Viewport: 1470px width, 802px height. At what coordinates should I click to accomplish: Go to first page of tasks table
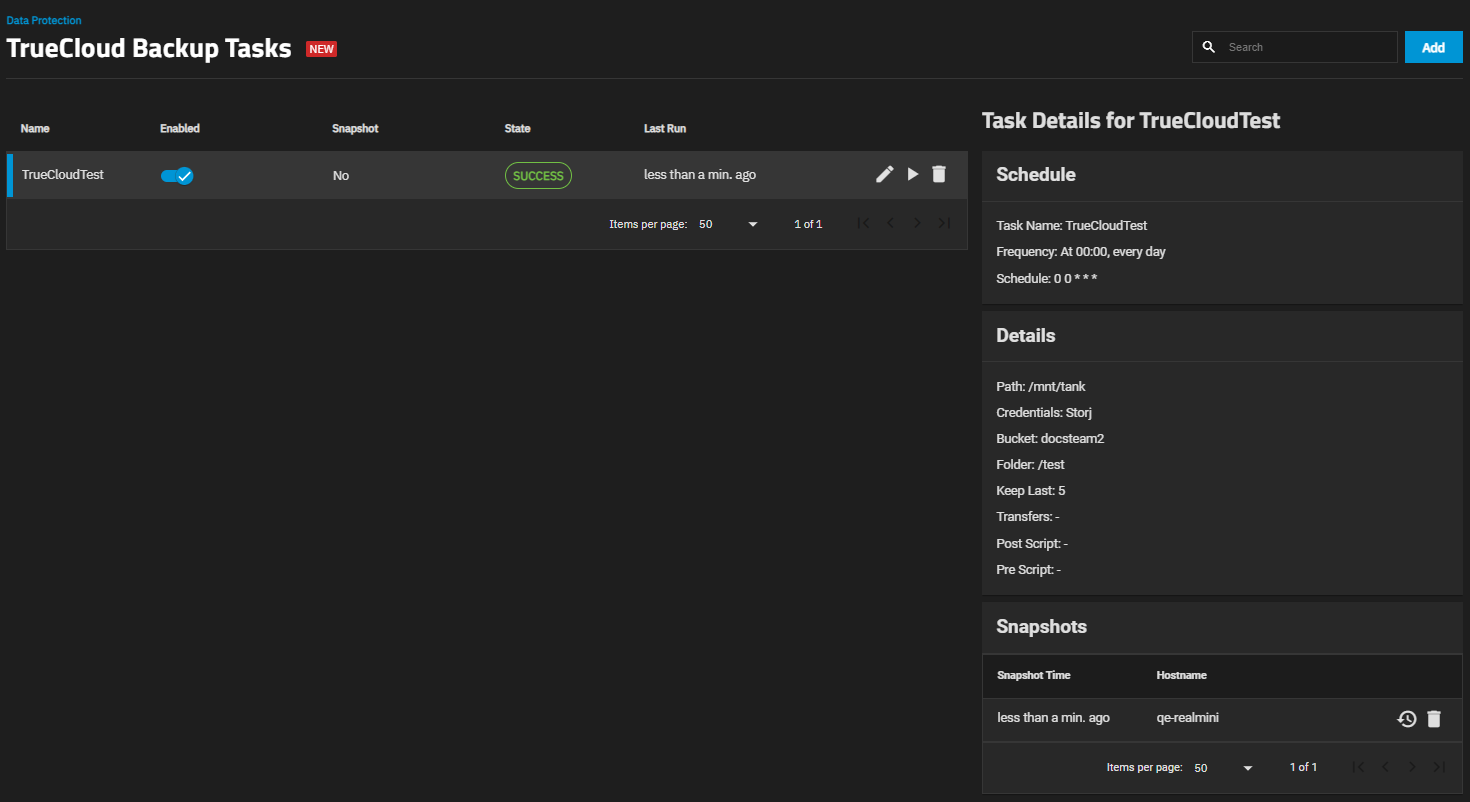863,224
